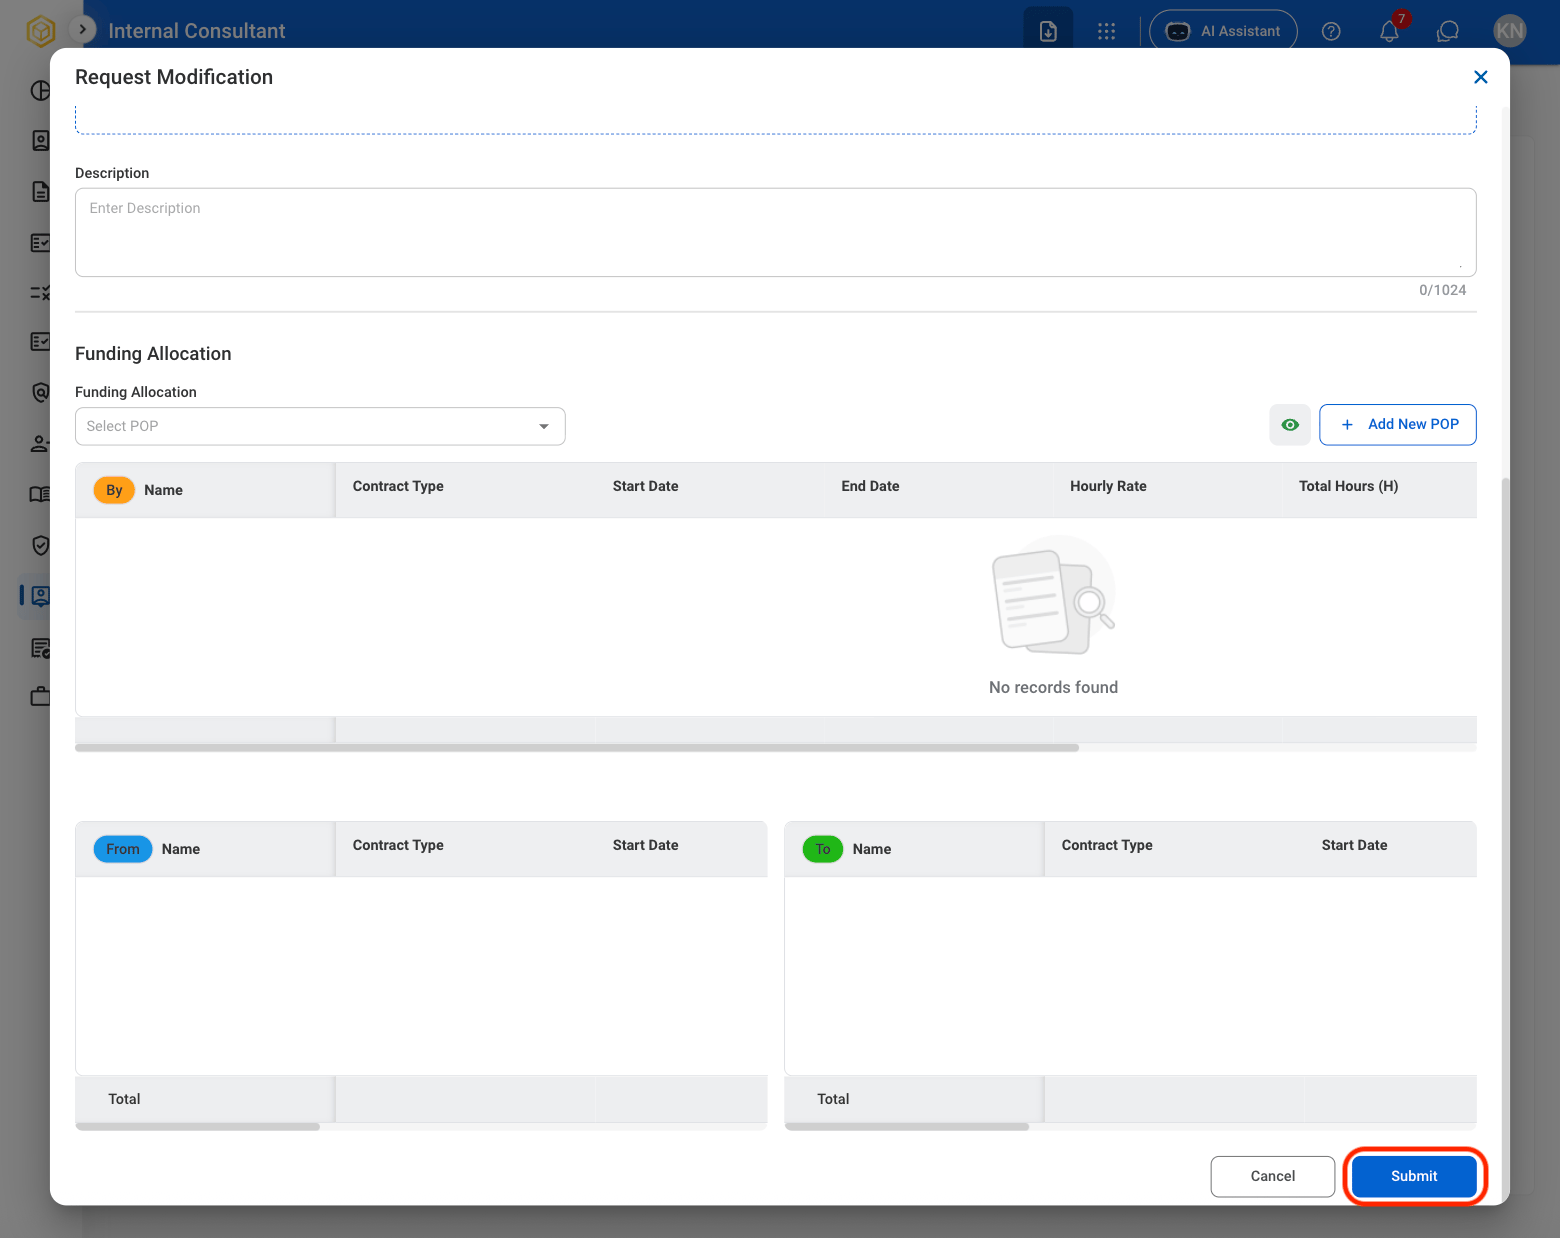This screenshot has height=1238, width=1560.
Task: Click the To table horizontal scrollbar
Action: point(907,1127)
